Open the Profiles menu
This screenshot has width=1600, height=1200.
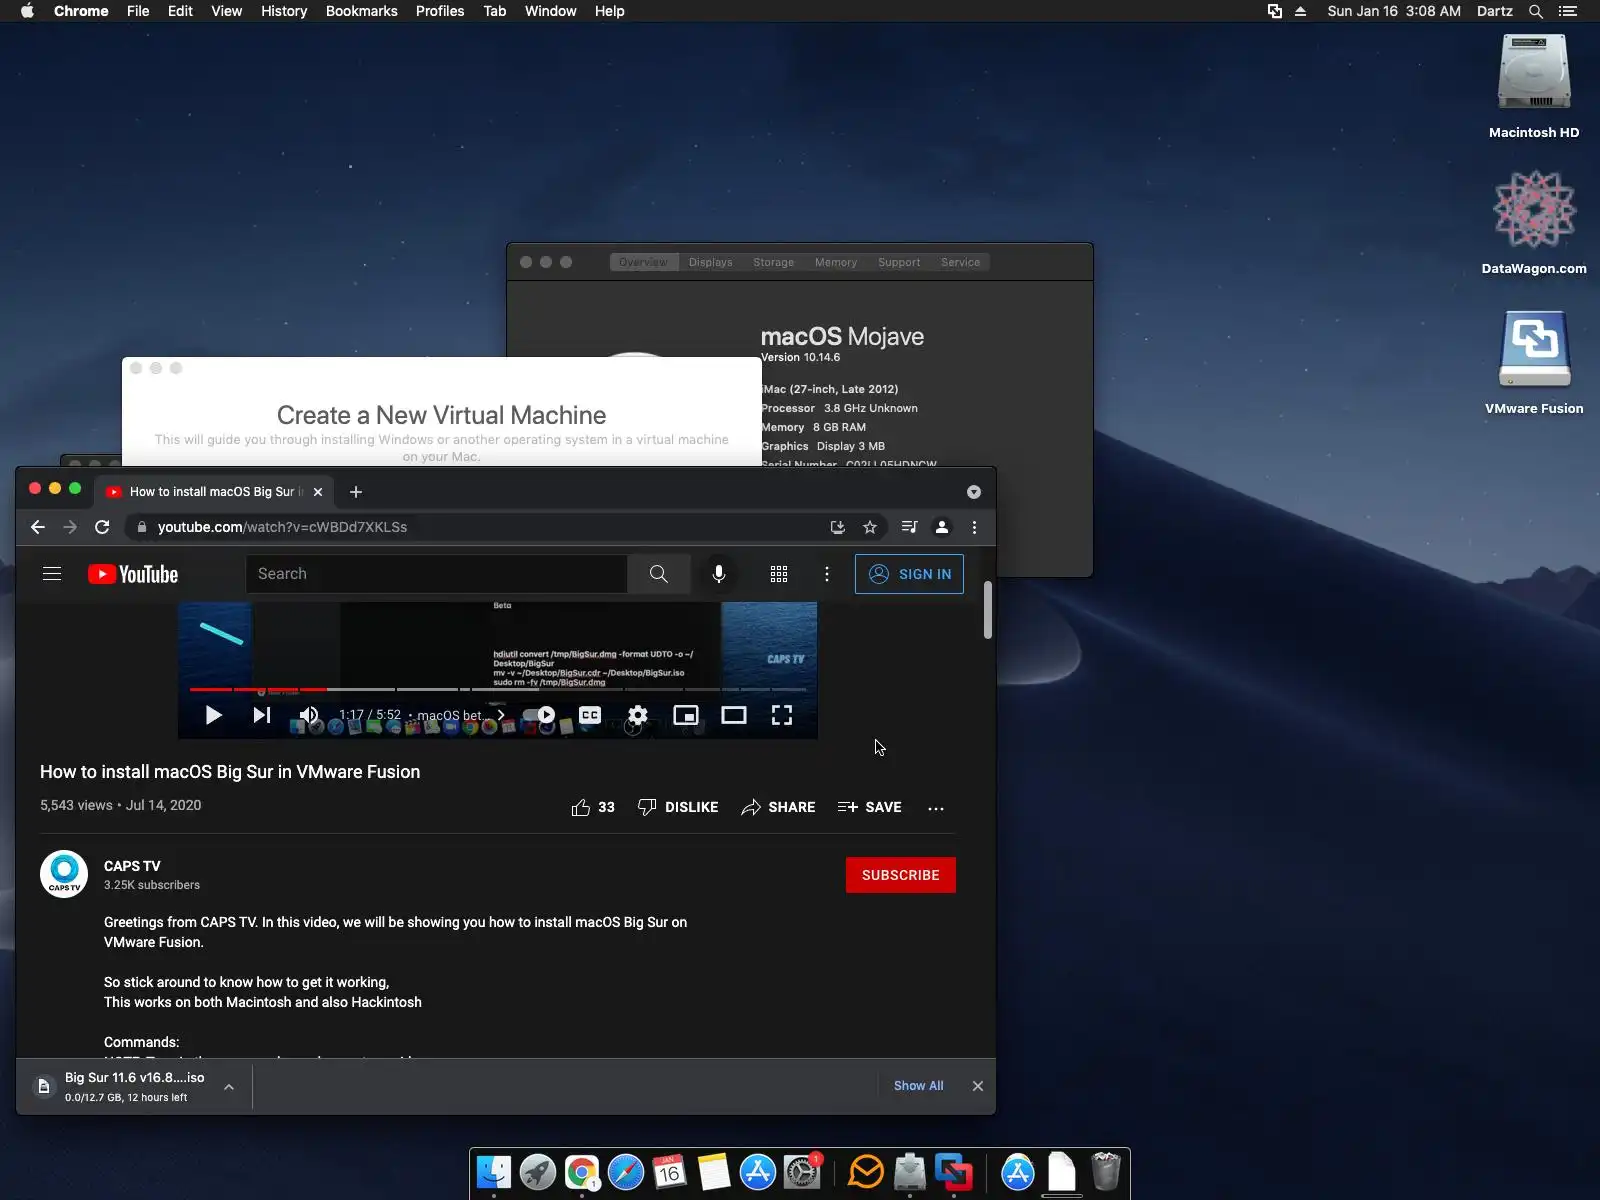pyautogui.click(x=440, y=11)
